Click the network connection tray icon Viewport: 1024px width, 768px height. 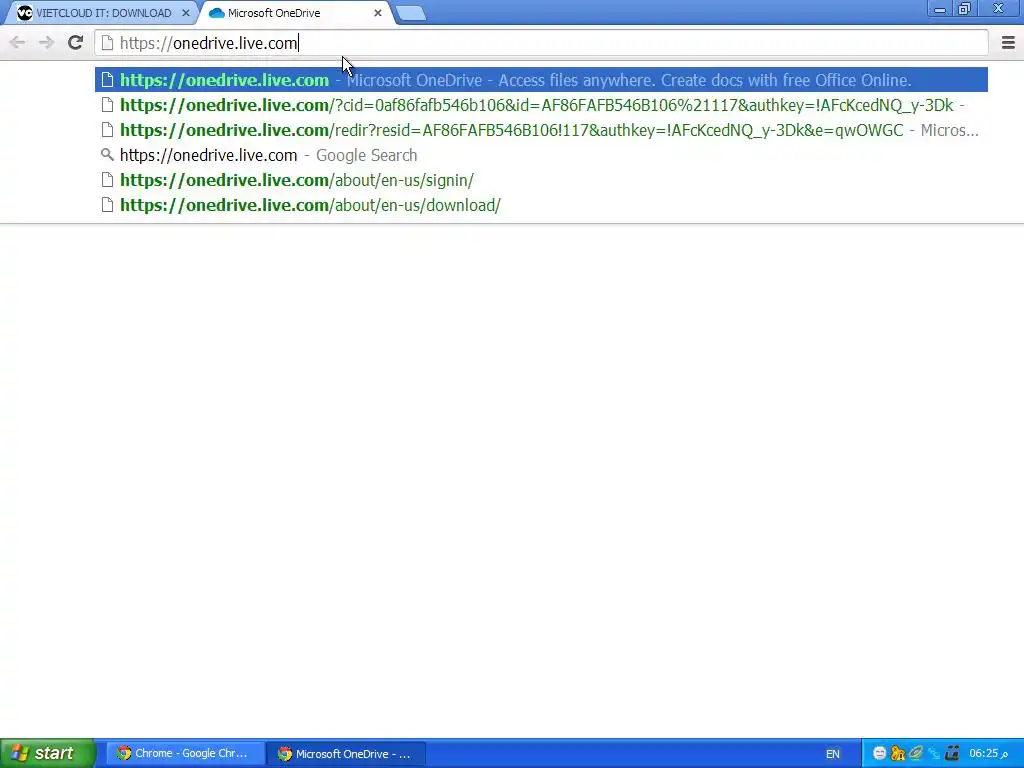934,754
